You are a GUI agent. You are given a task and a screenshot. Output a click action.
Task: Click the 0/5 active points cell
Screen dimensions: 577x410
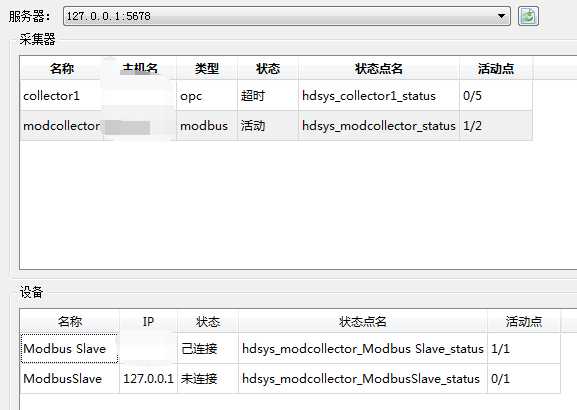click(496, 96)
